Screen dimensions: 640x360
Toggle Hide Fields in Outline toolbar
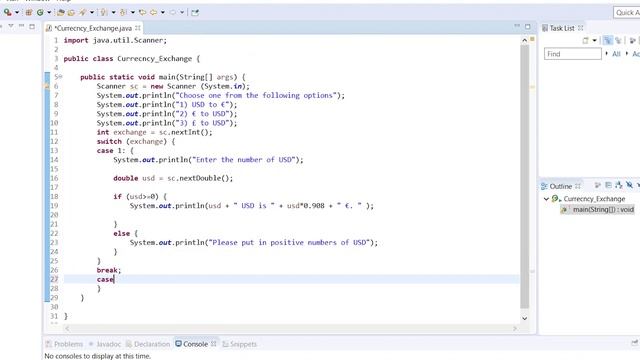[629, 186]
